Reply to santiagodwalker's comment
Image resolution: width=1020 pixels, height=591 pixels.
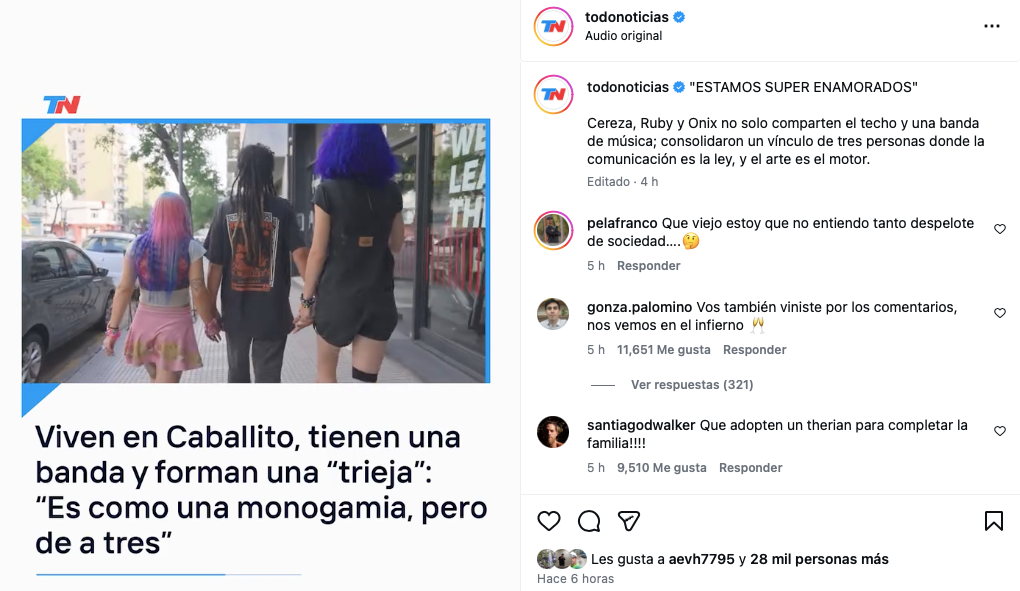pyautogui.click(x=751, y=468)
